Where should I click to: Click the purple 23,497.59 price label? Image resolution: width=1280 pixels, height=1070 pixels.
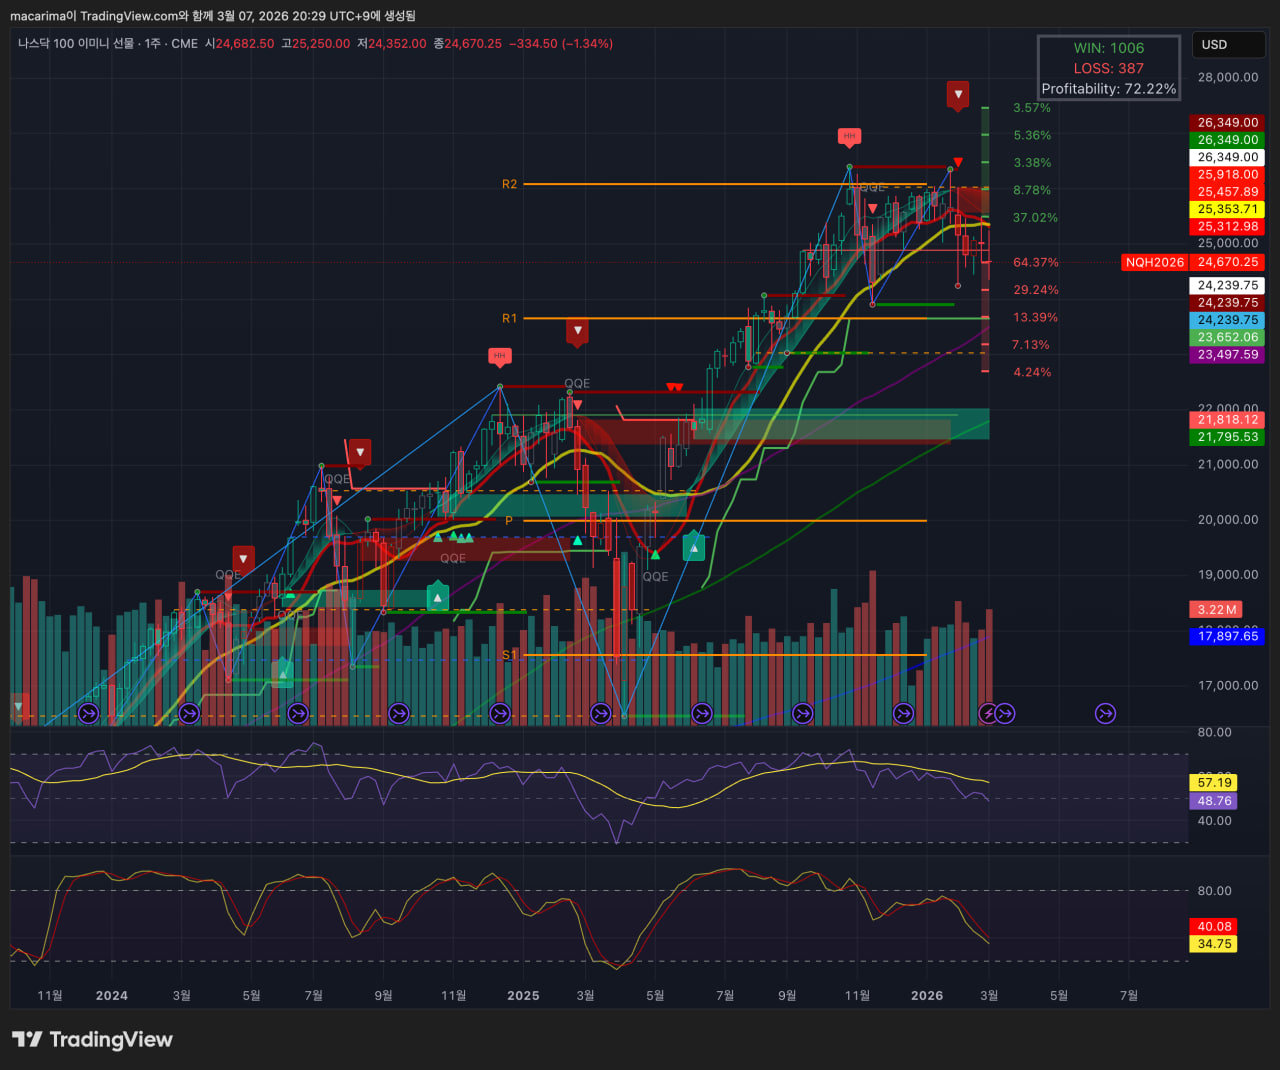pyautogui.click(x=1227, y=355)
